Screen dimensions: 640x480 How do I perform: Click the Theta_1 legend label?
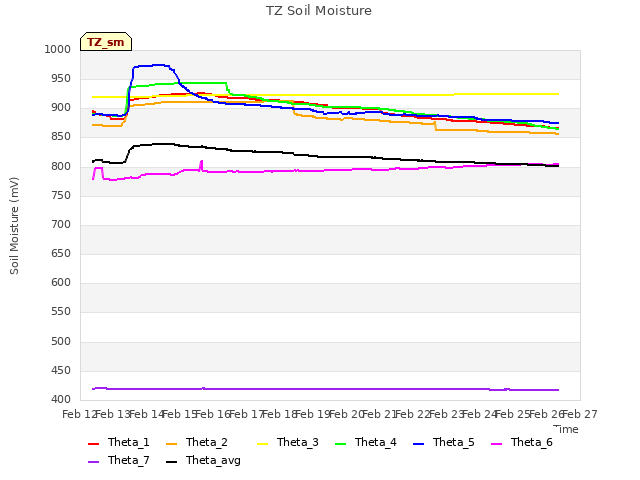[129, 442]
